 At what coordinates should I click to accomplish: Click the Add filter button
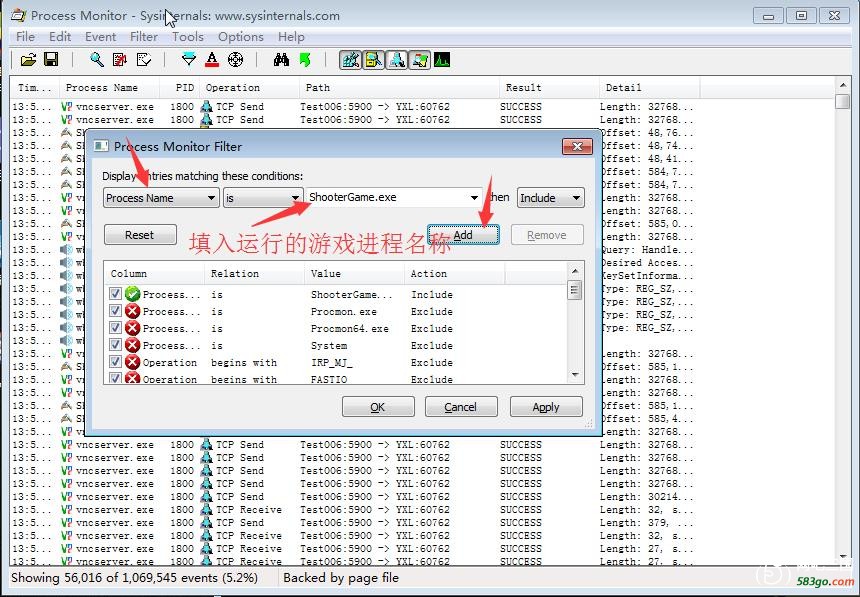click(463, 235)
